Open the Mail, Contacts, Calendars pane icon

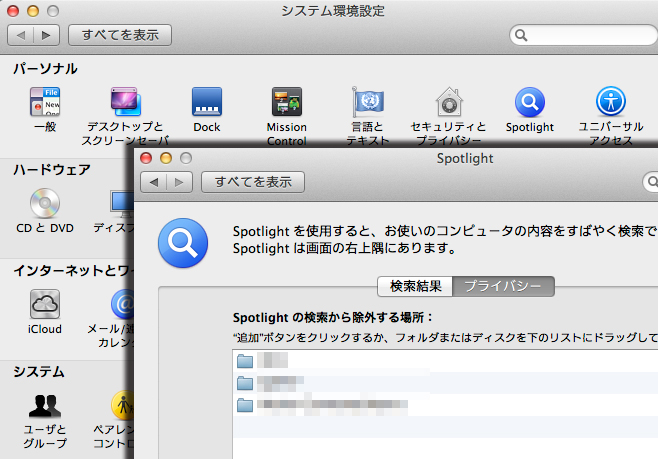click(122, 304)
